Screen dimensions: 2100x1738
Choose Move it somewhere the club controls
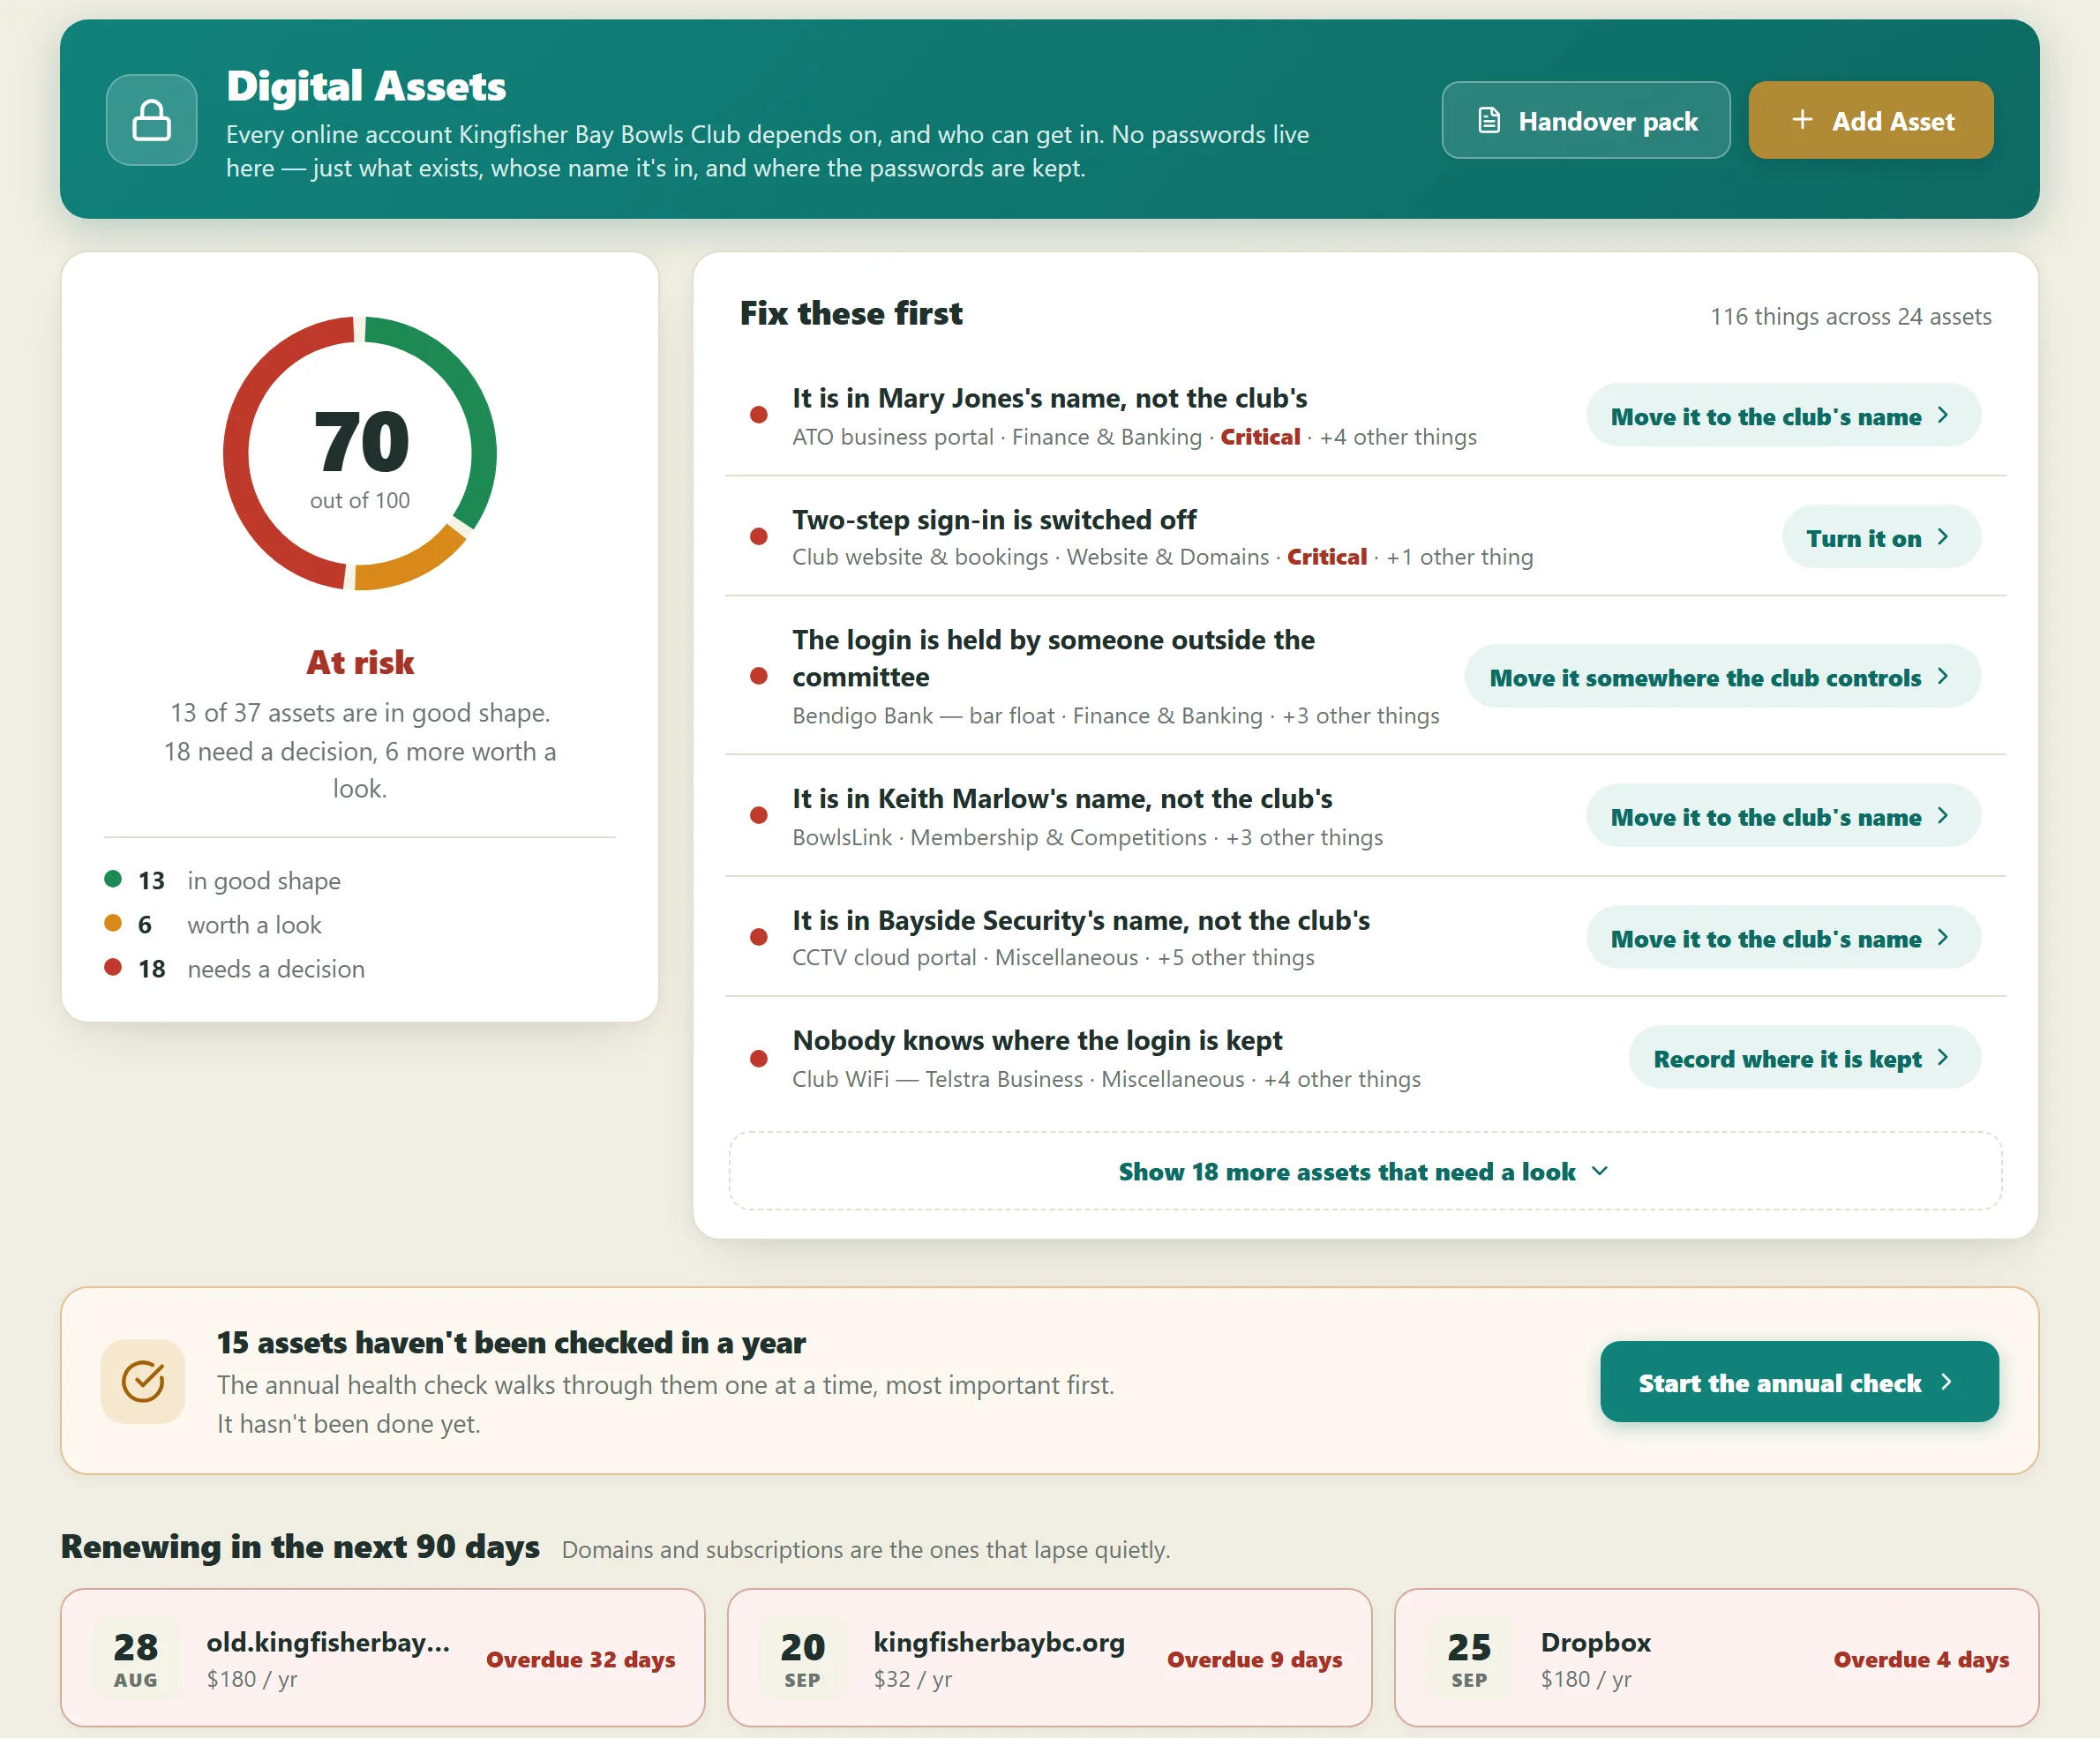(x=1722, y=677)
